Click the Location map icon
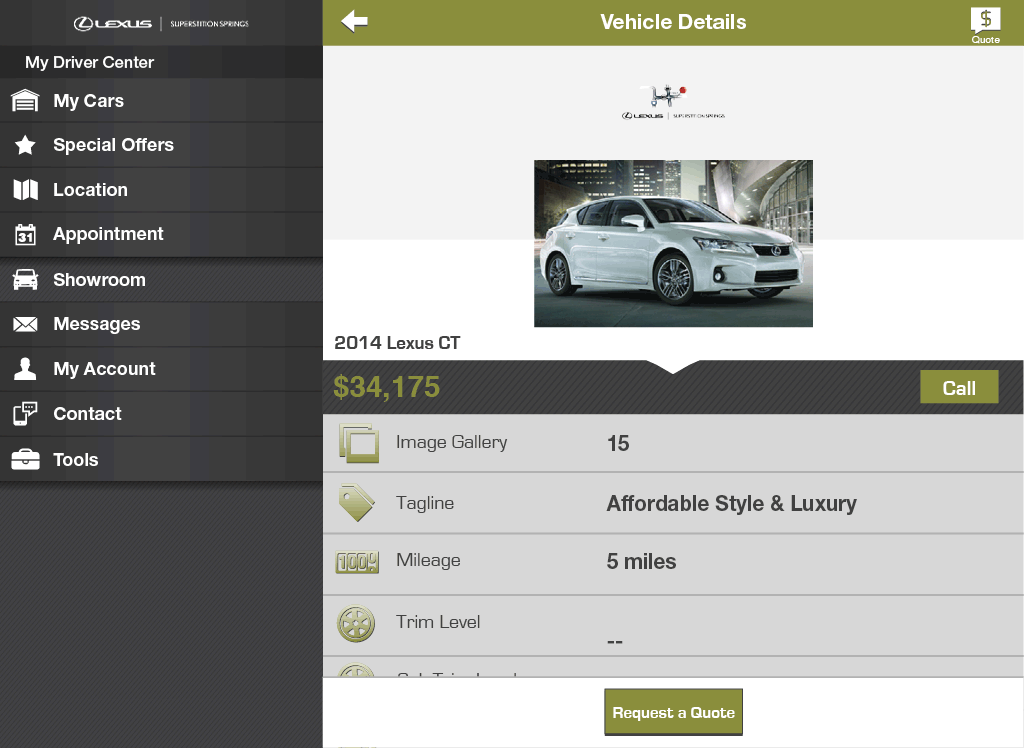The image size is (1024, 748). point(25,190)
